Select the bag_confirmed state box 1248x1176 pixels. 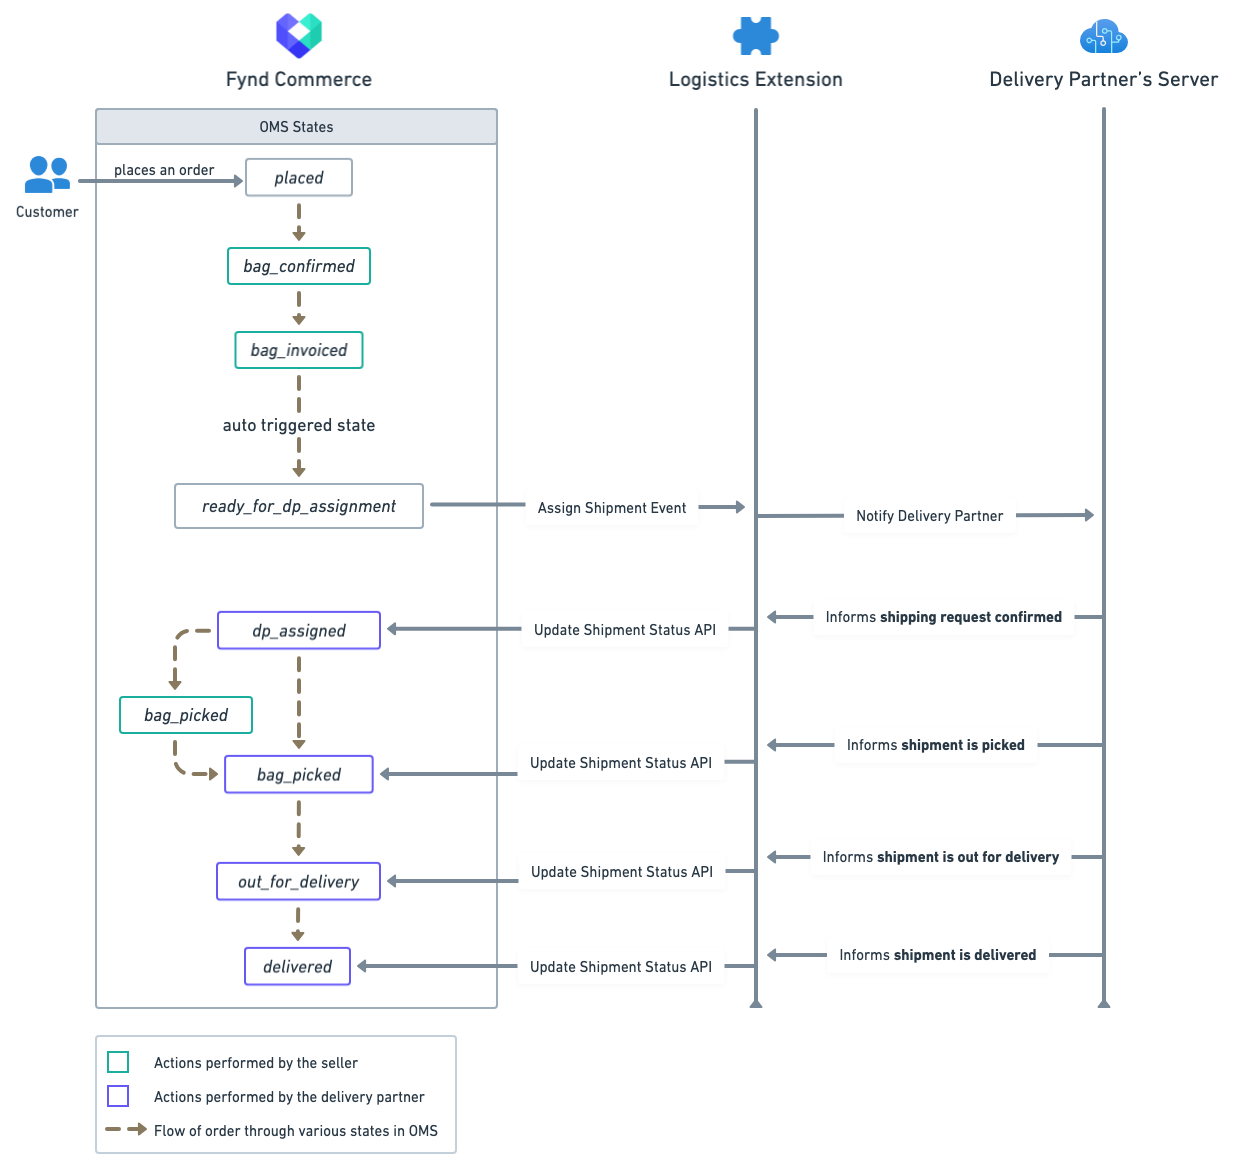[x=299, y=266]
